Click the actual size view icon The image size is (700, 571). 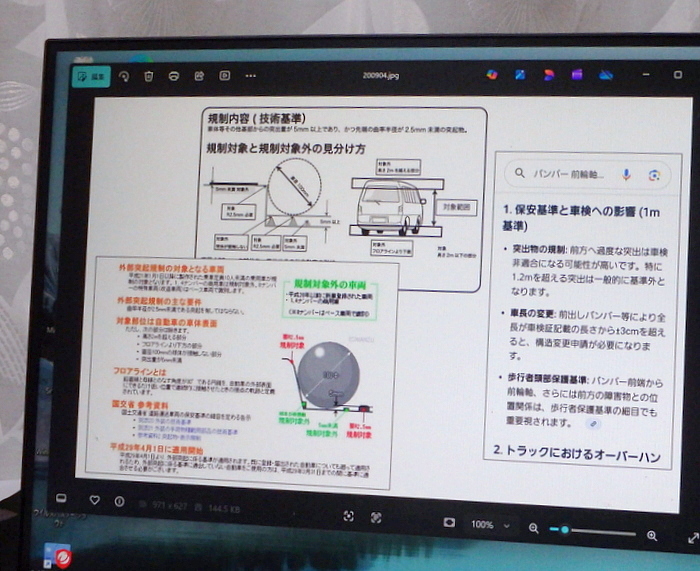(377, 517)
